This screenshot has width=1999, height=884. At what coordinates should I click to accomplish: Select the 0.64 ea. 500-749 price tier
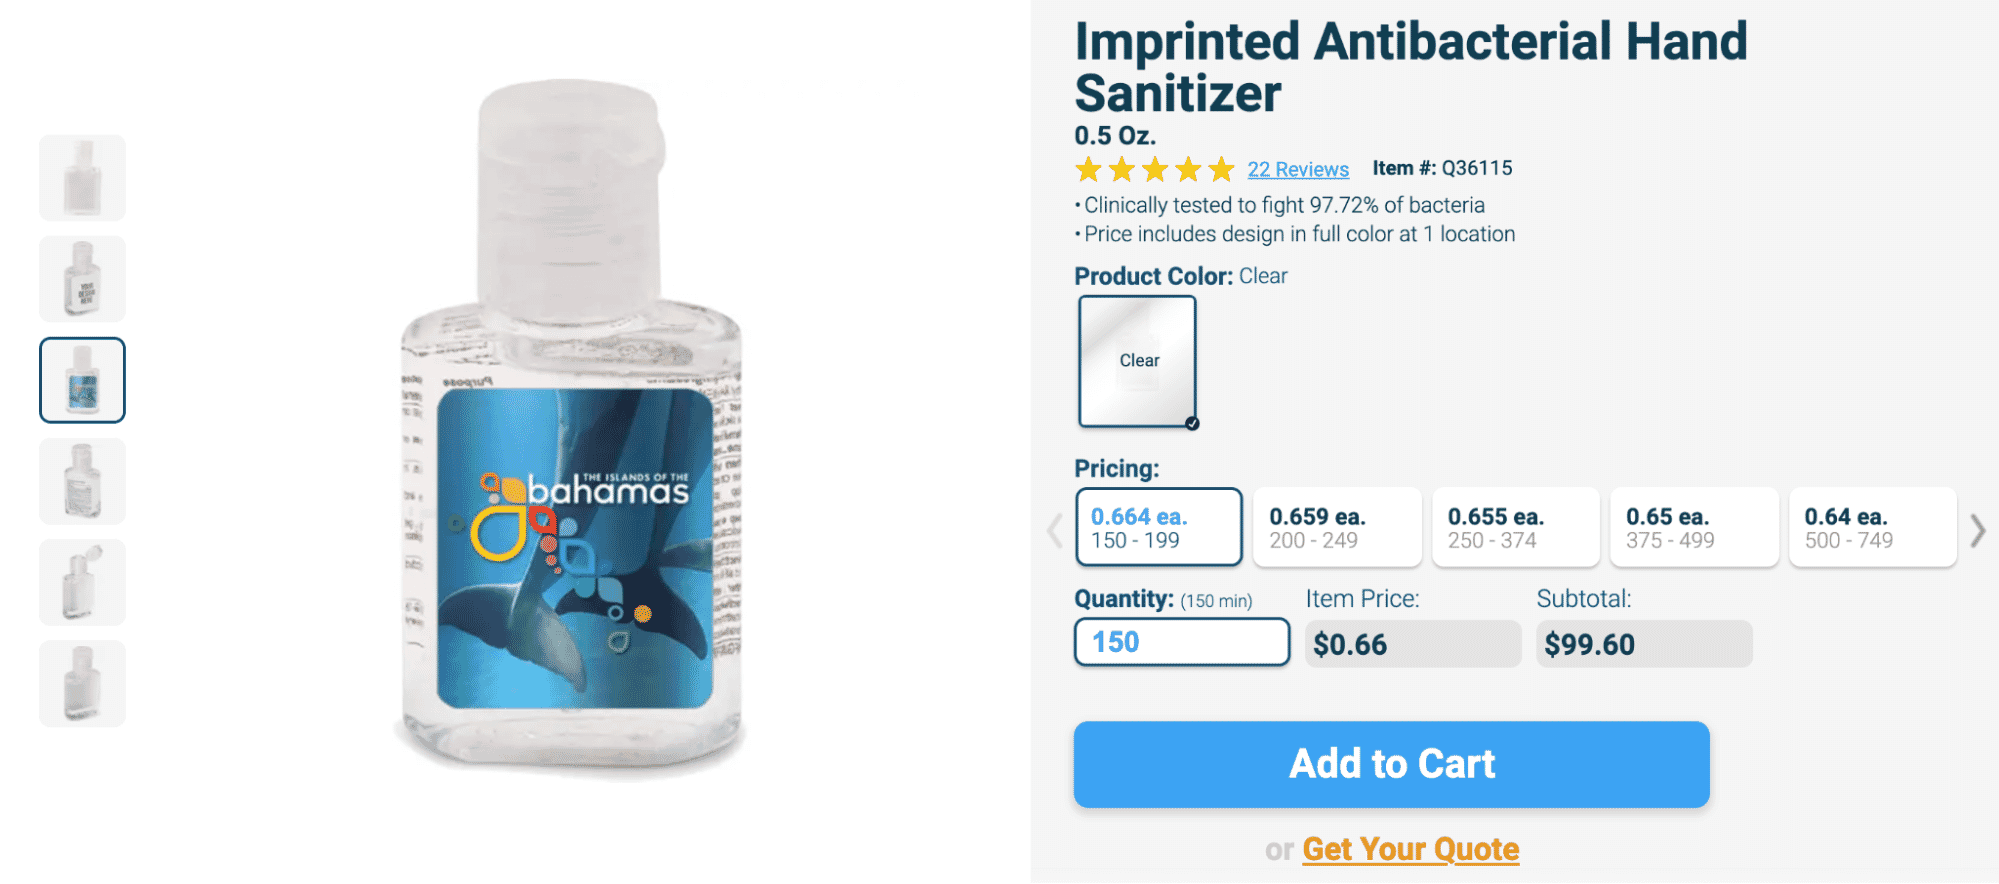[x=1872, y=527]
